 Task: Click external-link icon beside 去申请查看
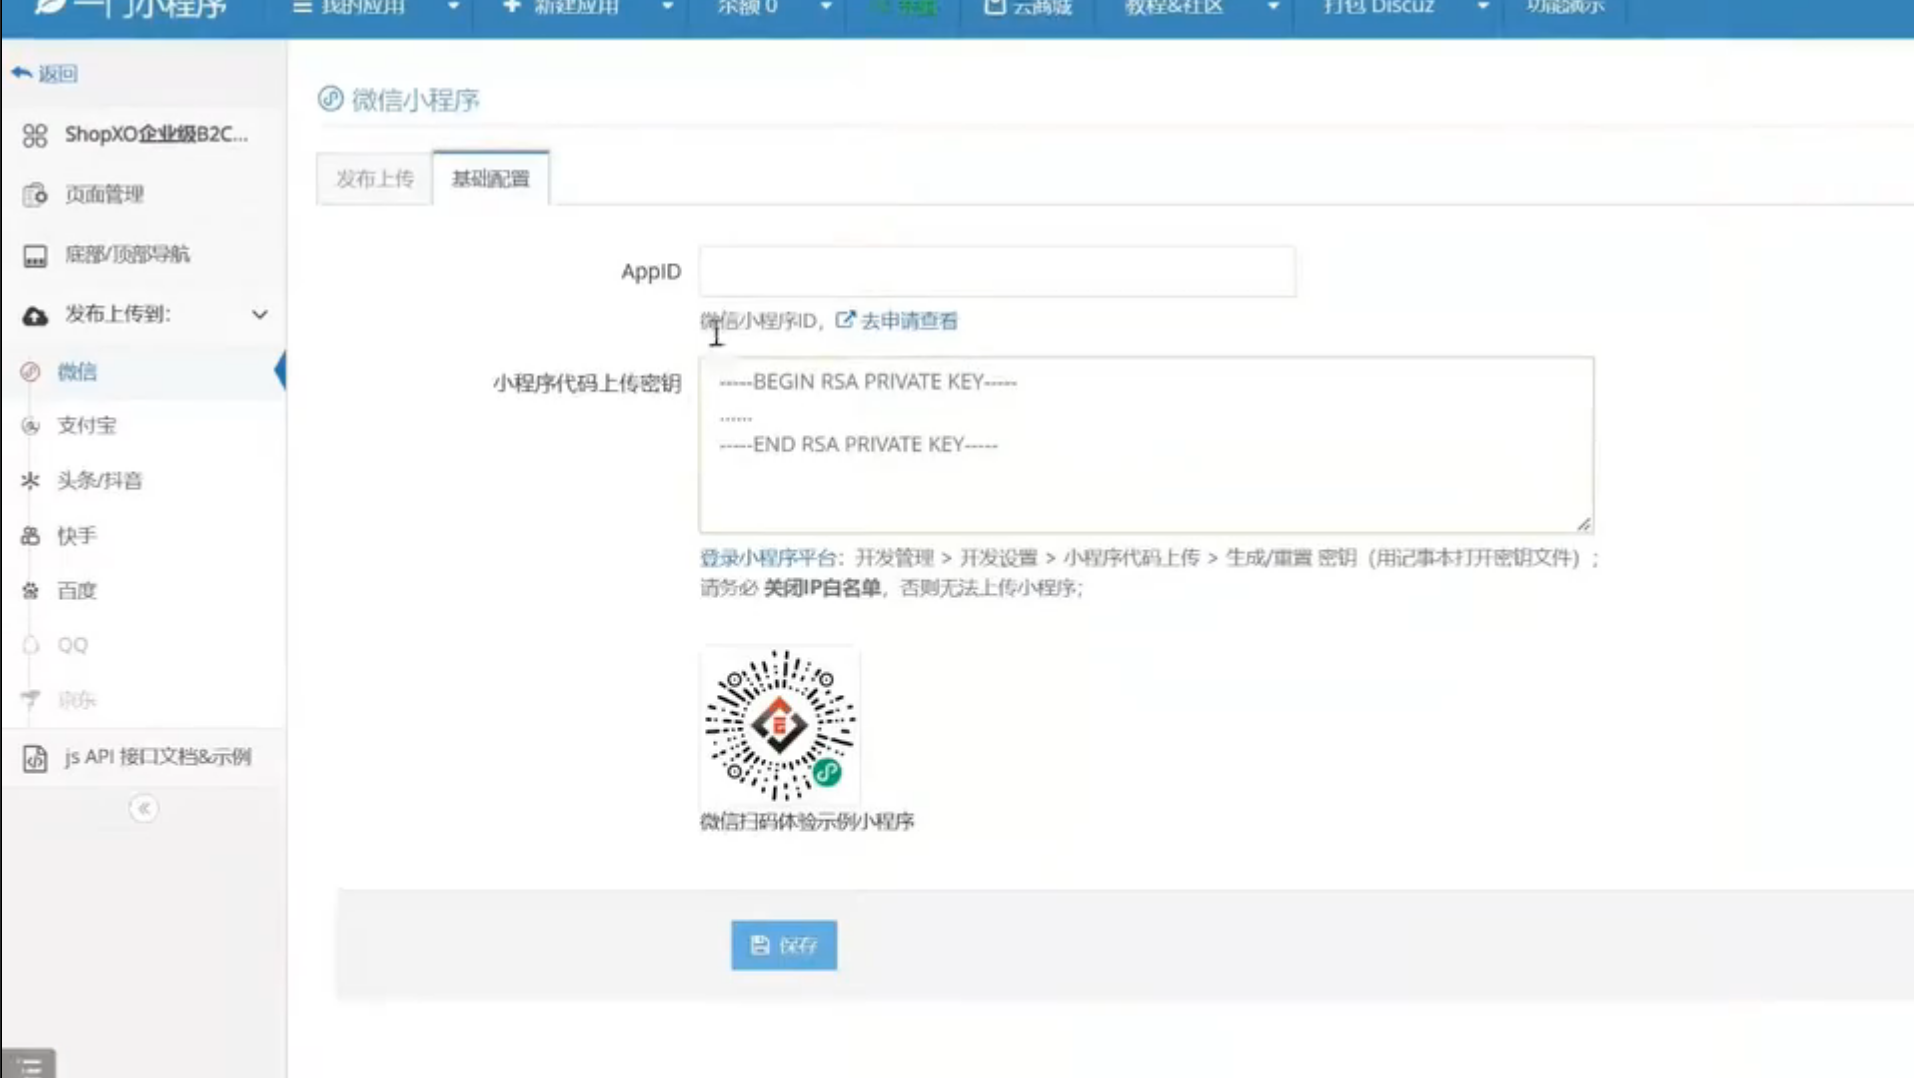click(845, 319)
